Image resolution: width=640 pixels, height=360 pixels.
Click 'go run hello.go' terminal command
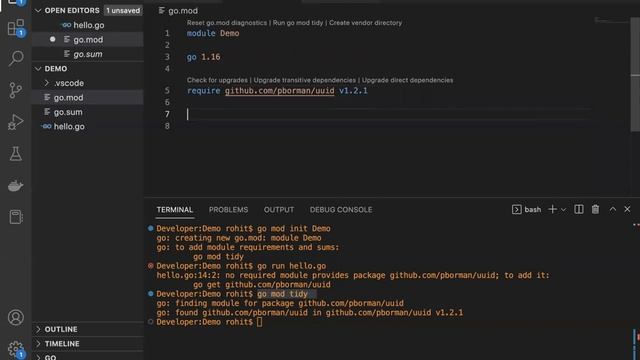tap(291, 266)
